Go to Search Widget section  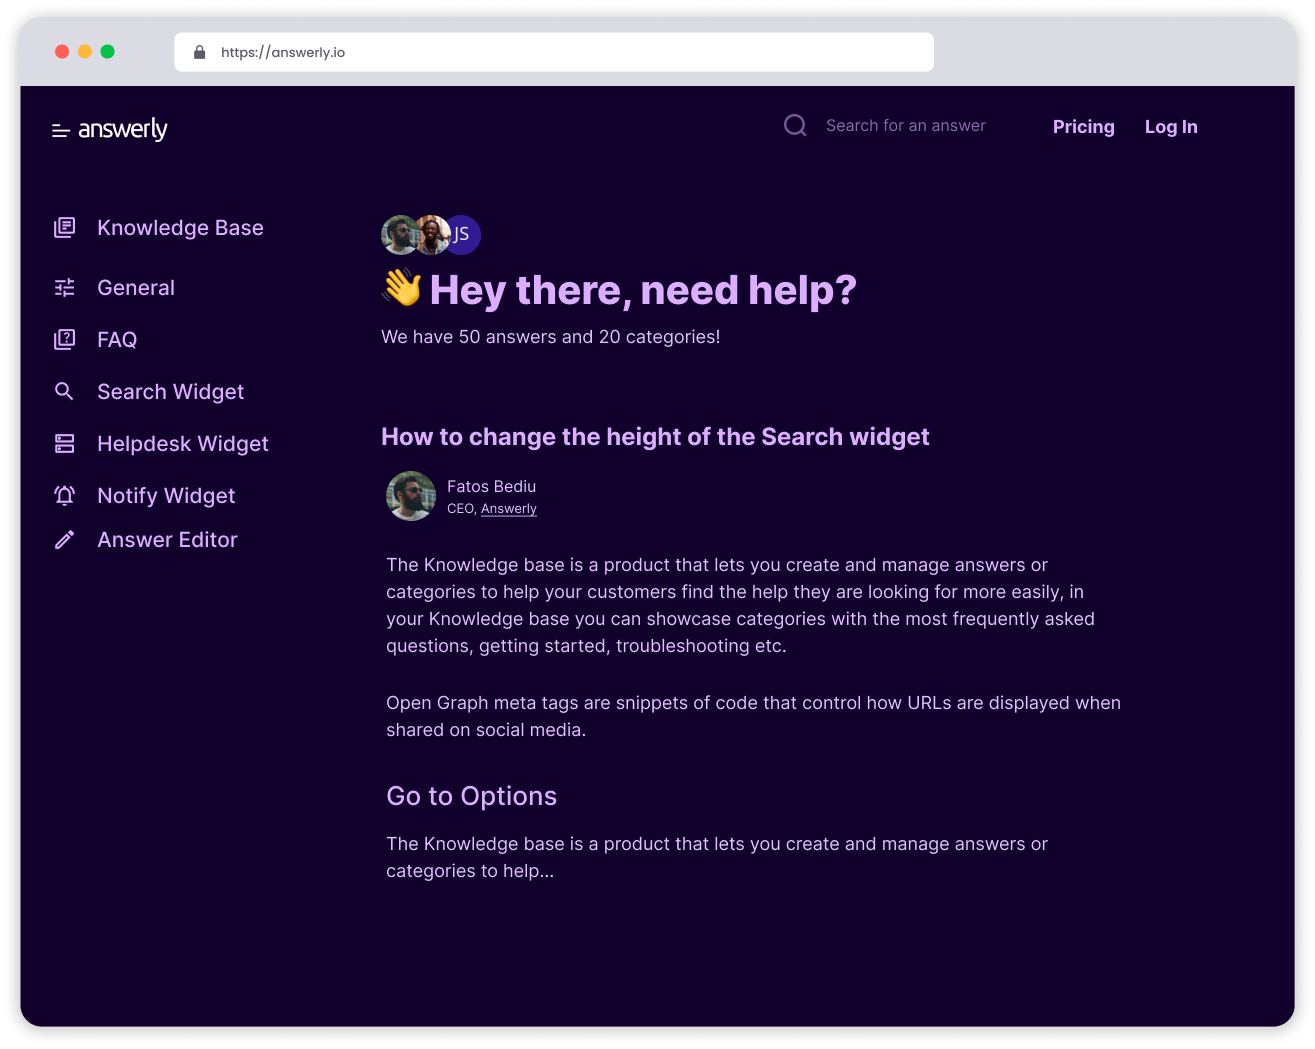[x=170, y=392]
